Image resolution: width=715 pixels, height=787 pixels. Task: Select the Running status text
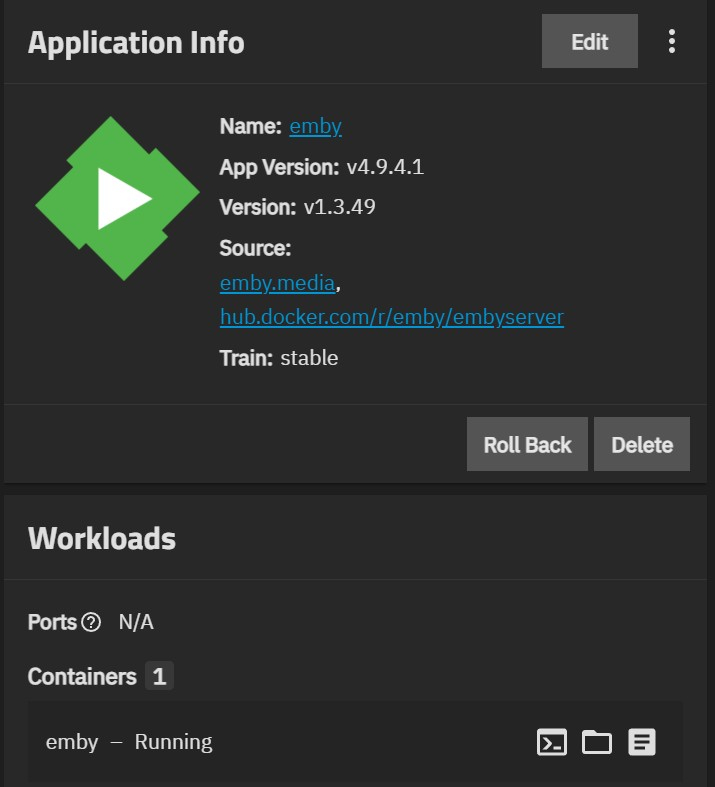173,742
